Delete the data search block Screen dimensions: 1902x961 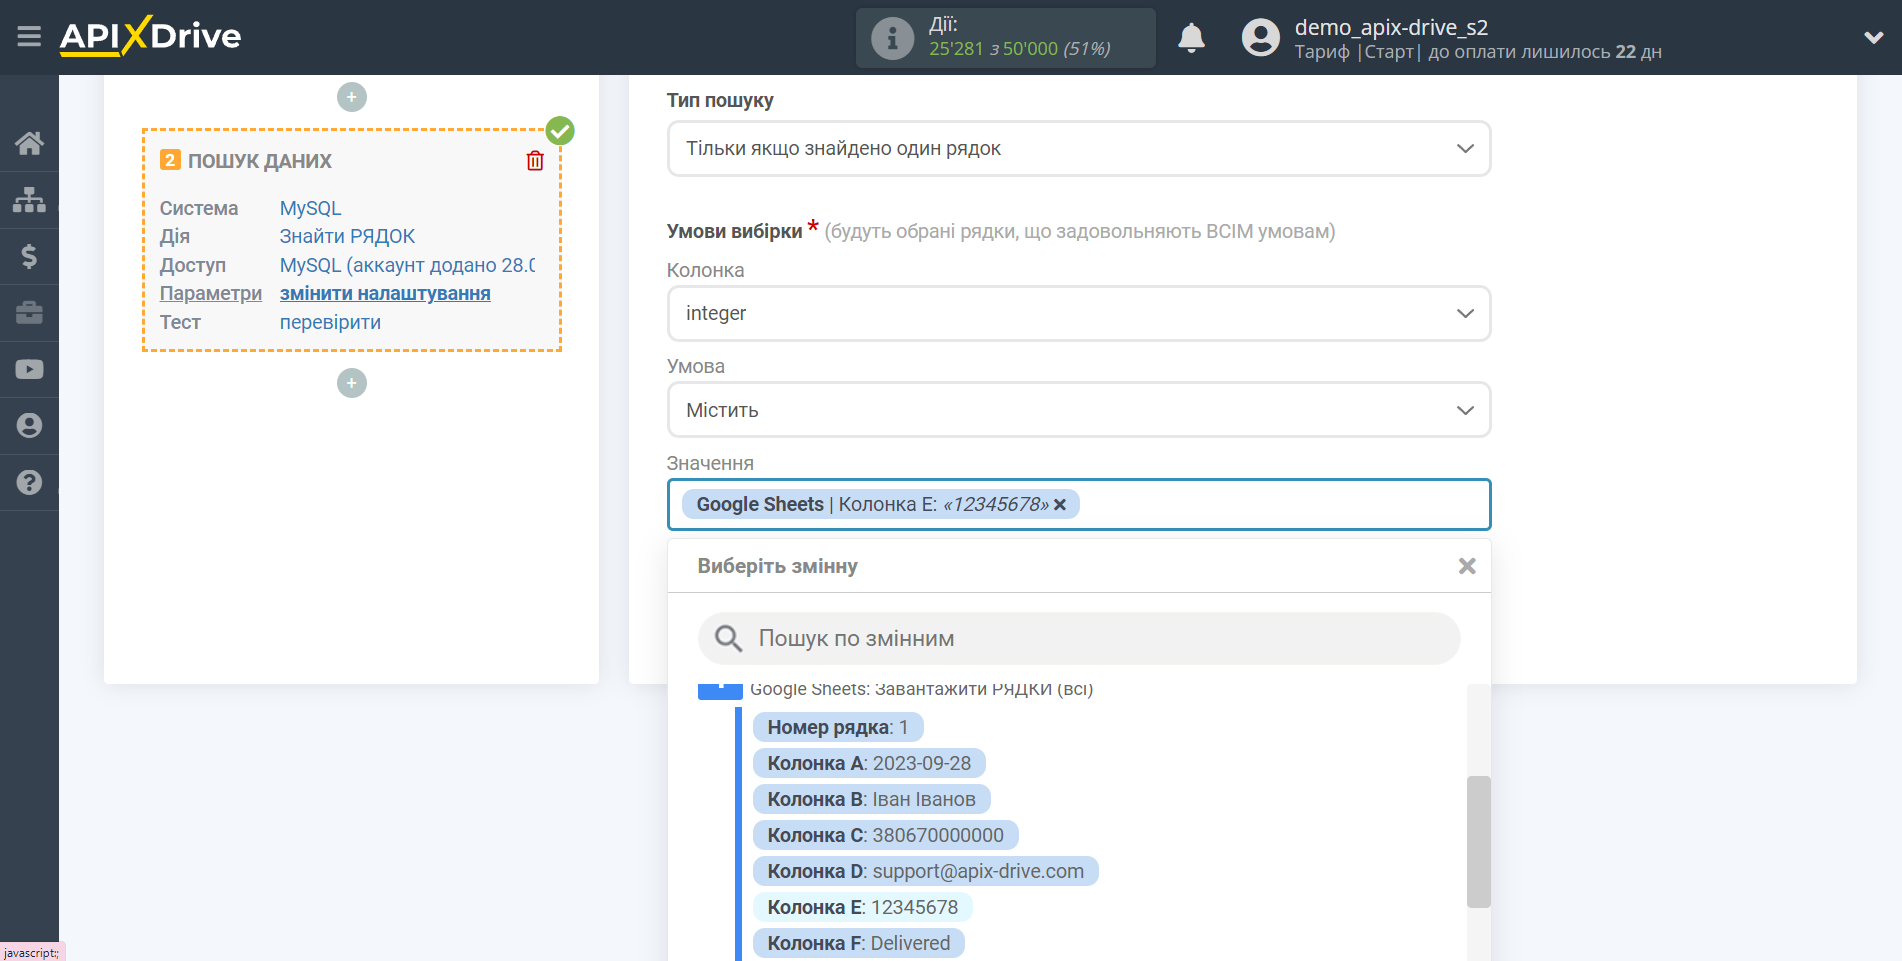point(535,161)
